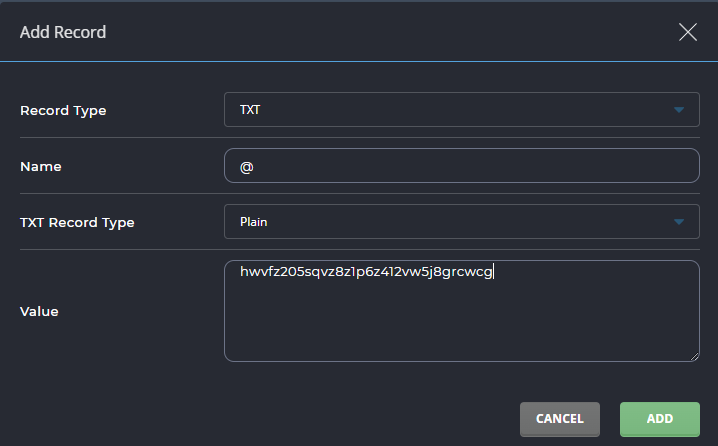The image size is (718, 446).
Task: Click the Record Type dropdown arrow
Action: tap(679, 110)
